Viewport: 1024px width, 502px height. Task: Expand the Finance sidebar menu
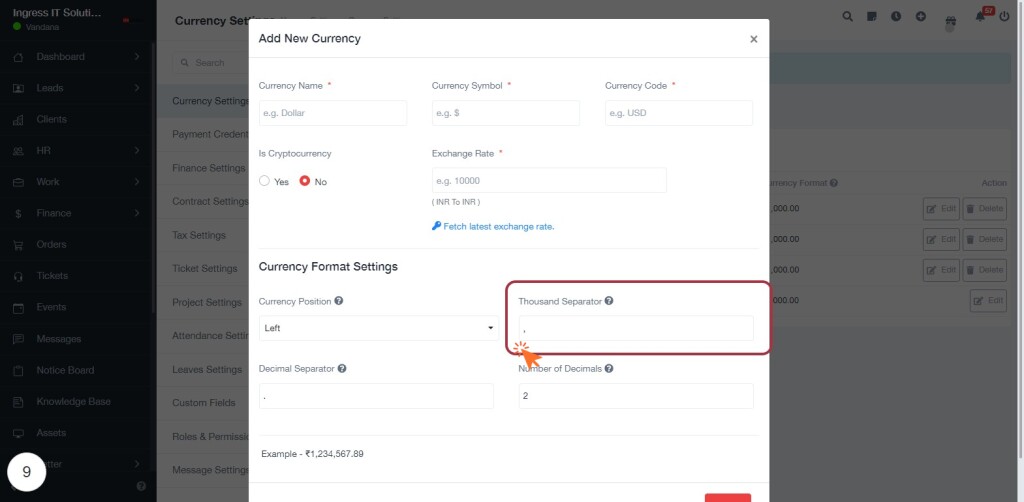click(x=78, y=213)
